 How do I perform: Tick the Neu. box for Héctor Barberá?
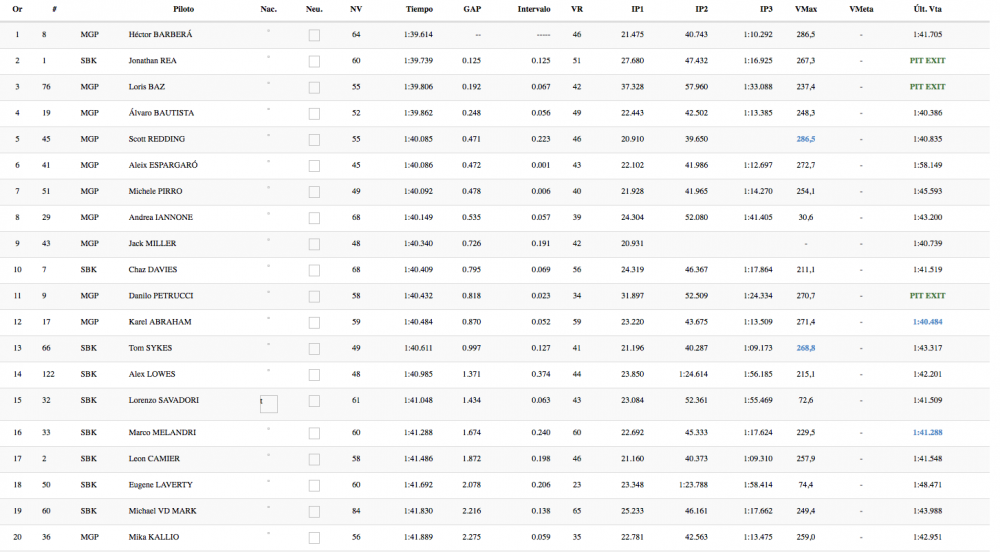click(314, 35)
